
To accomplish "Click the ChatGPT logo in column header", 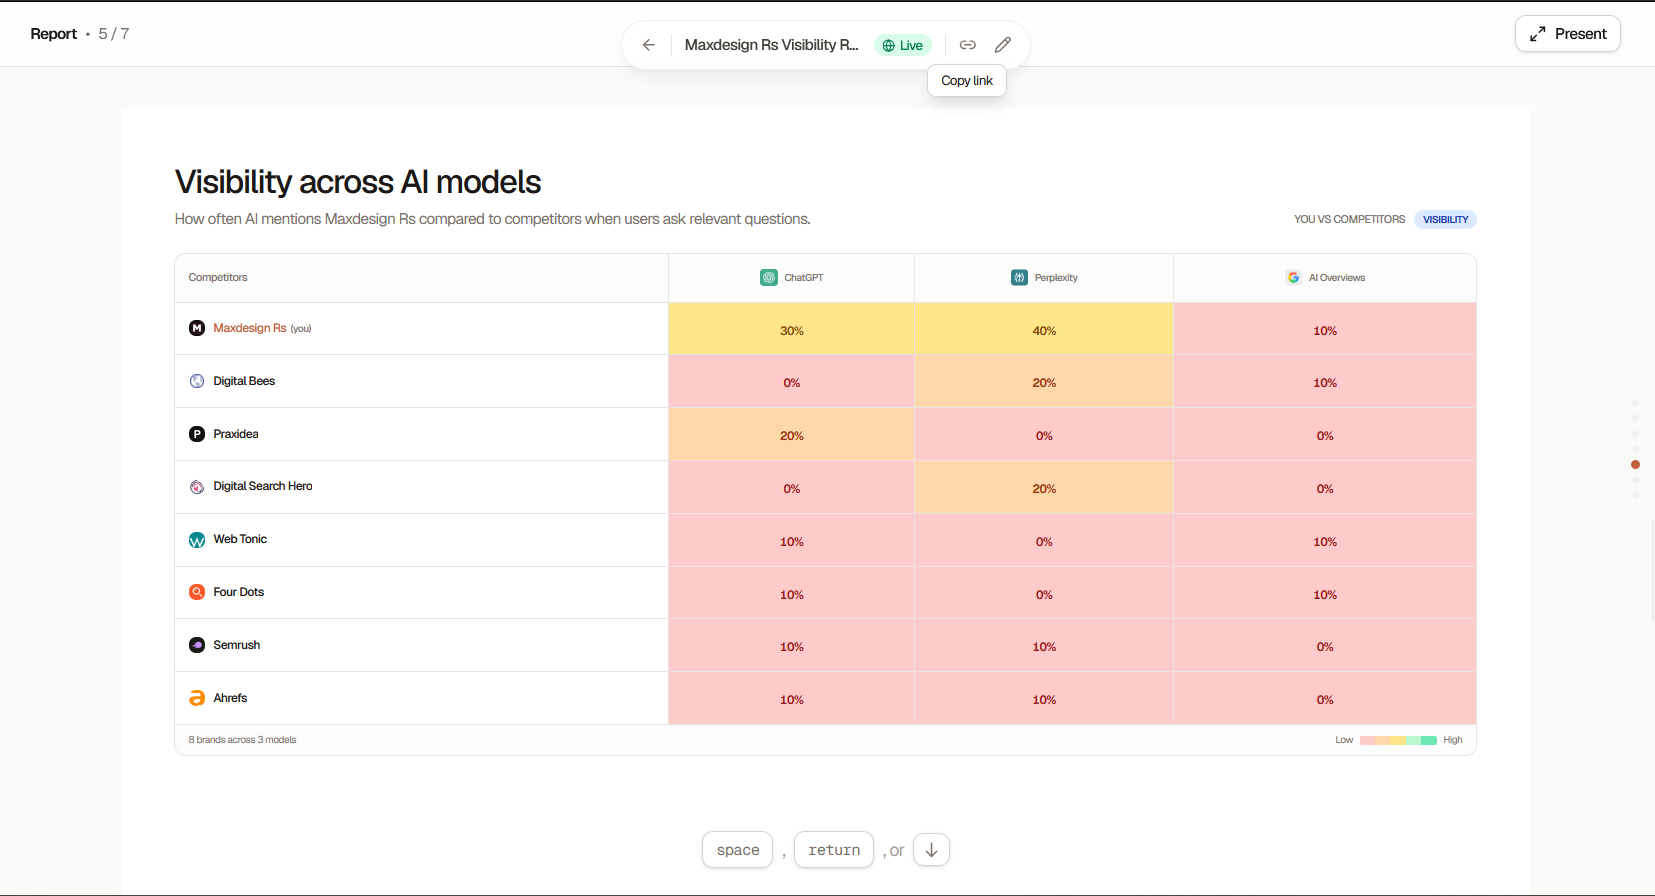I will tap(769, 278).
